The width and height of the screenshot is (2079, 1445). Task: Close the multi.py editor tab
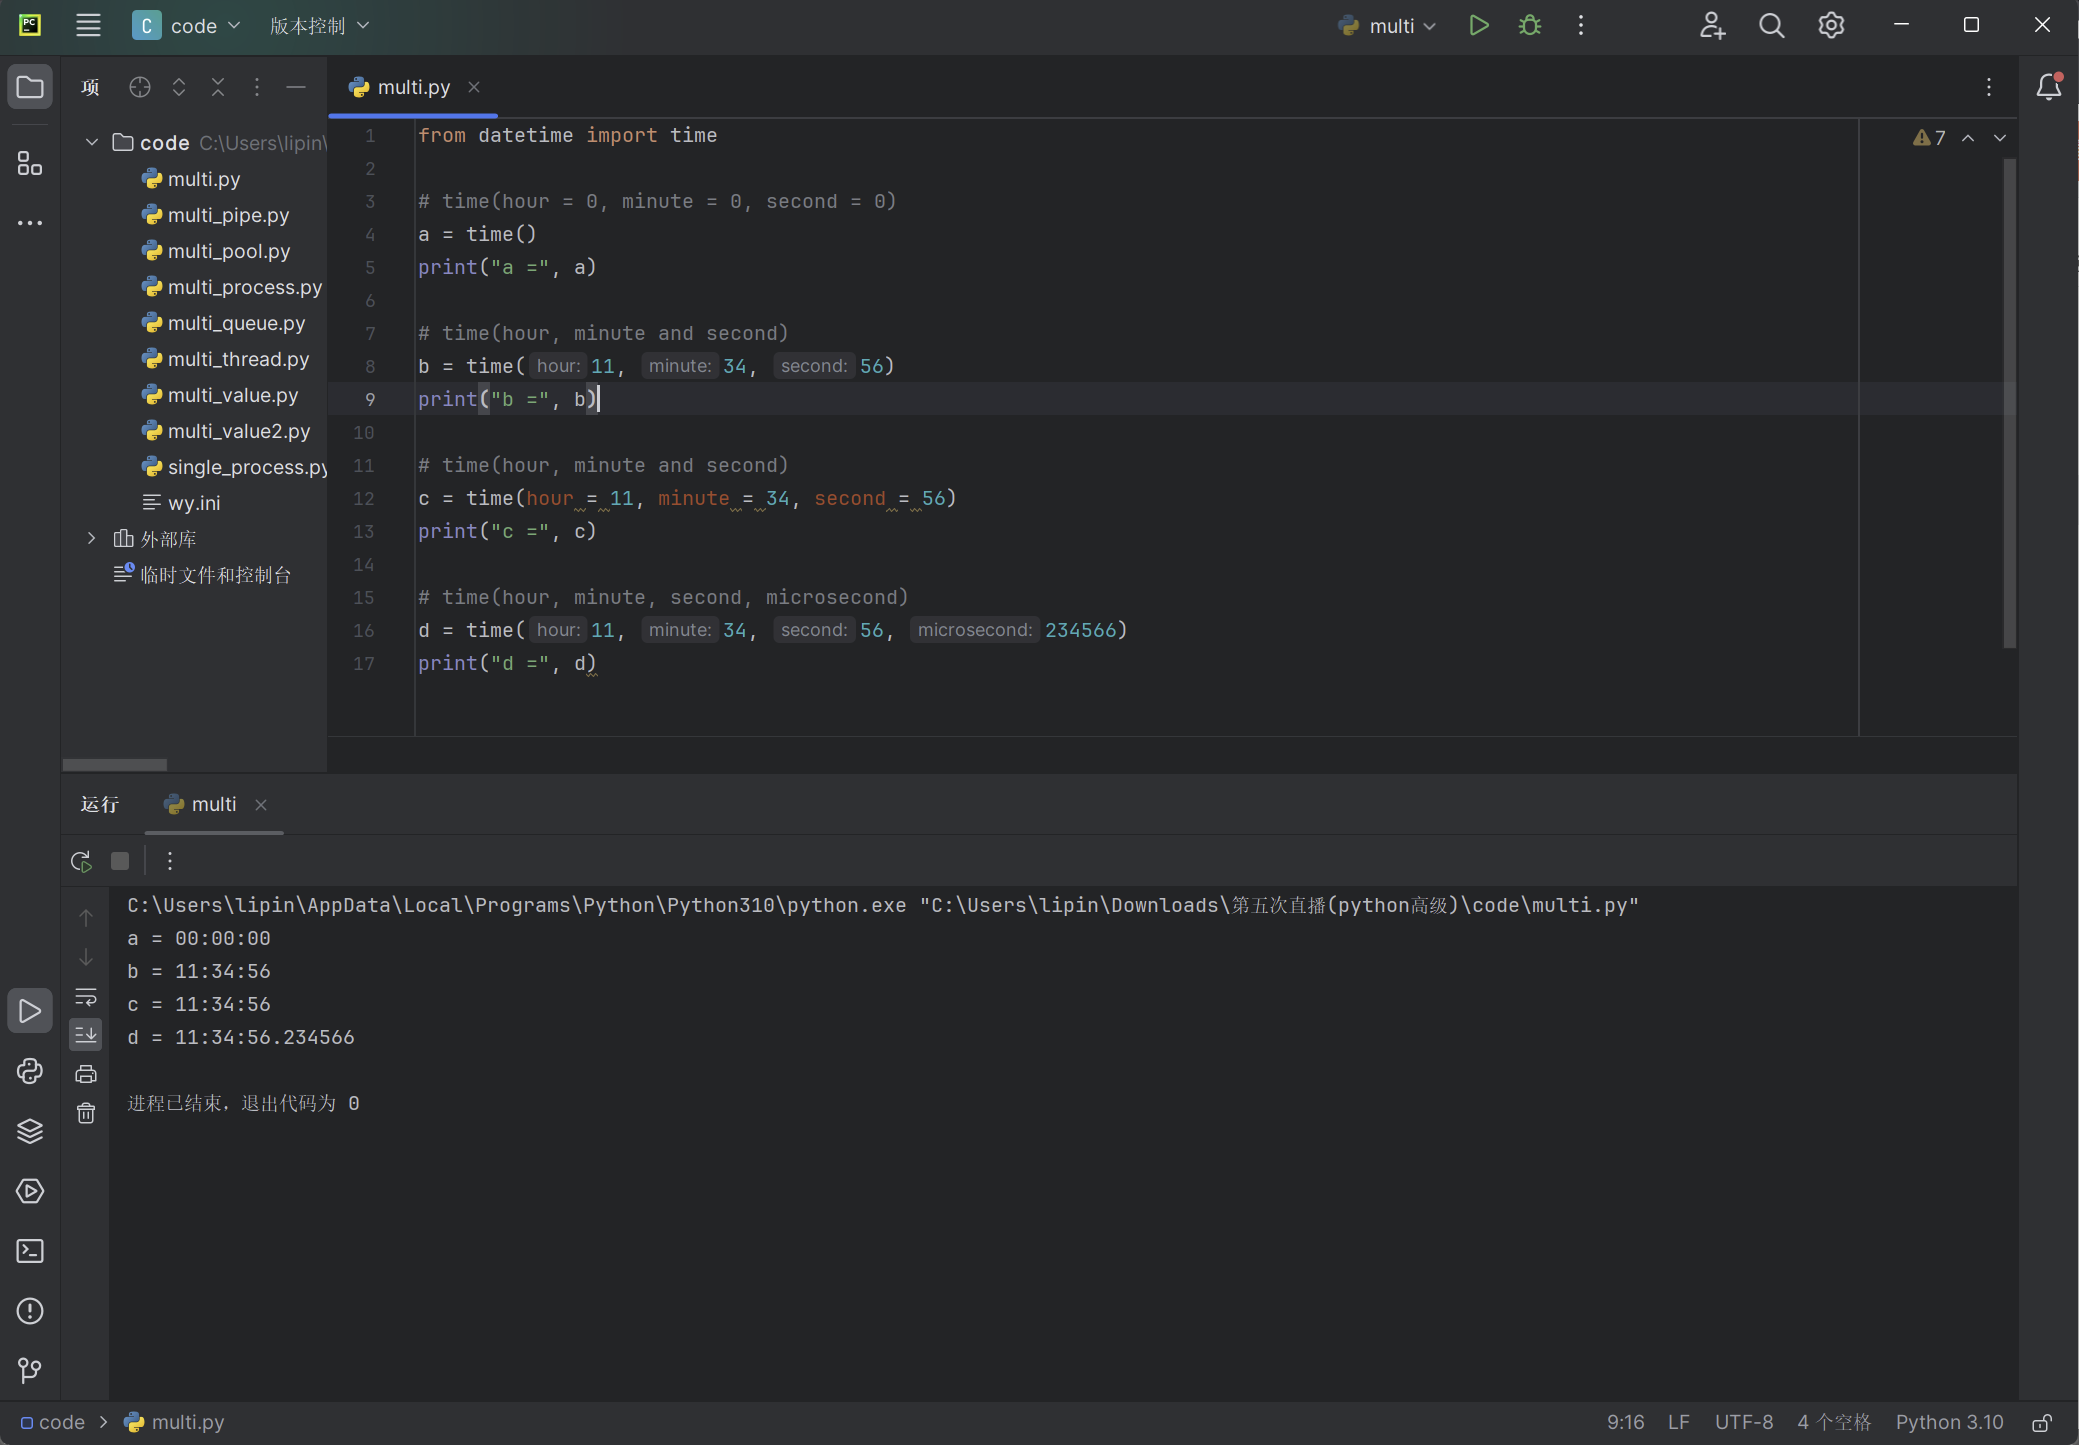point(474,87)
